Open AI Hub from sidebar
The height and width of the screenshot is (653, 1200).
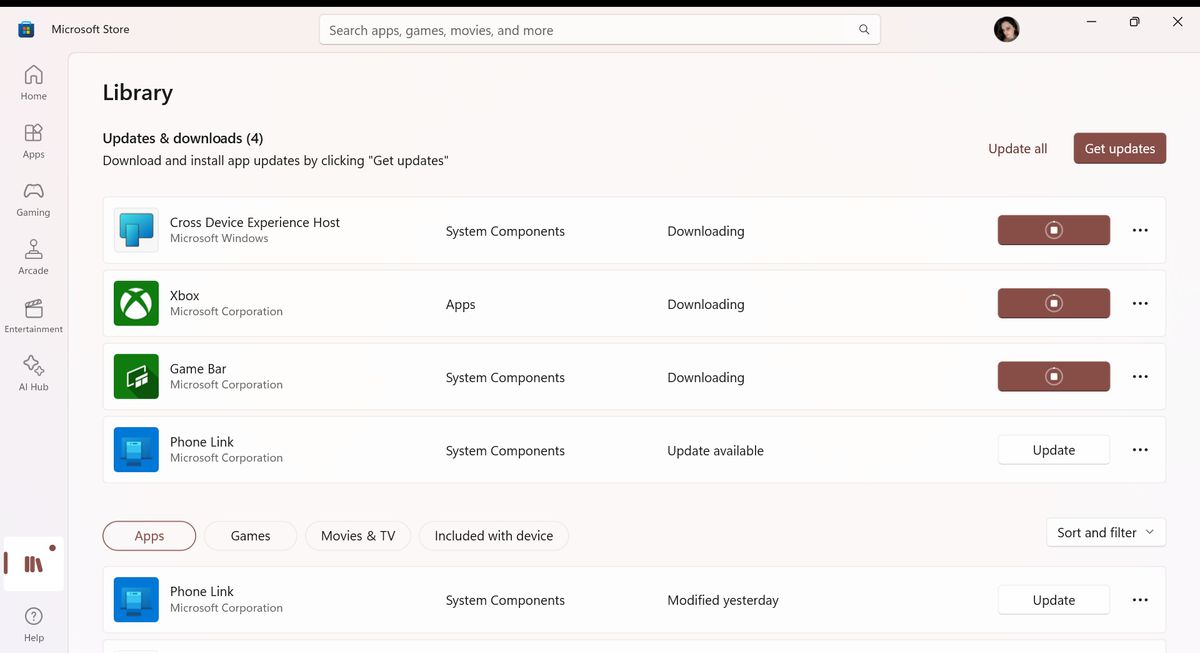pos(33,373)
